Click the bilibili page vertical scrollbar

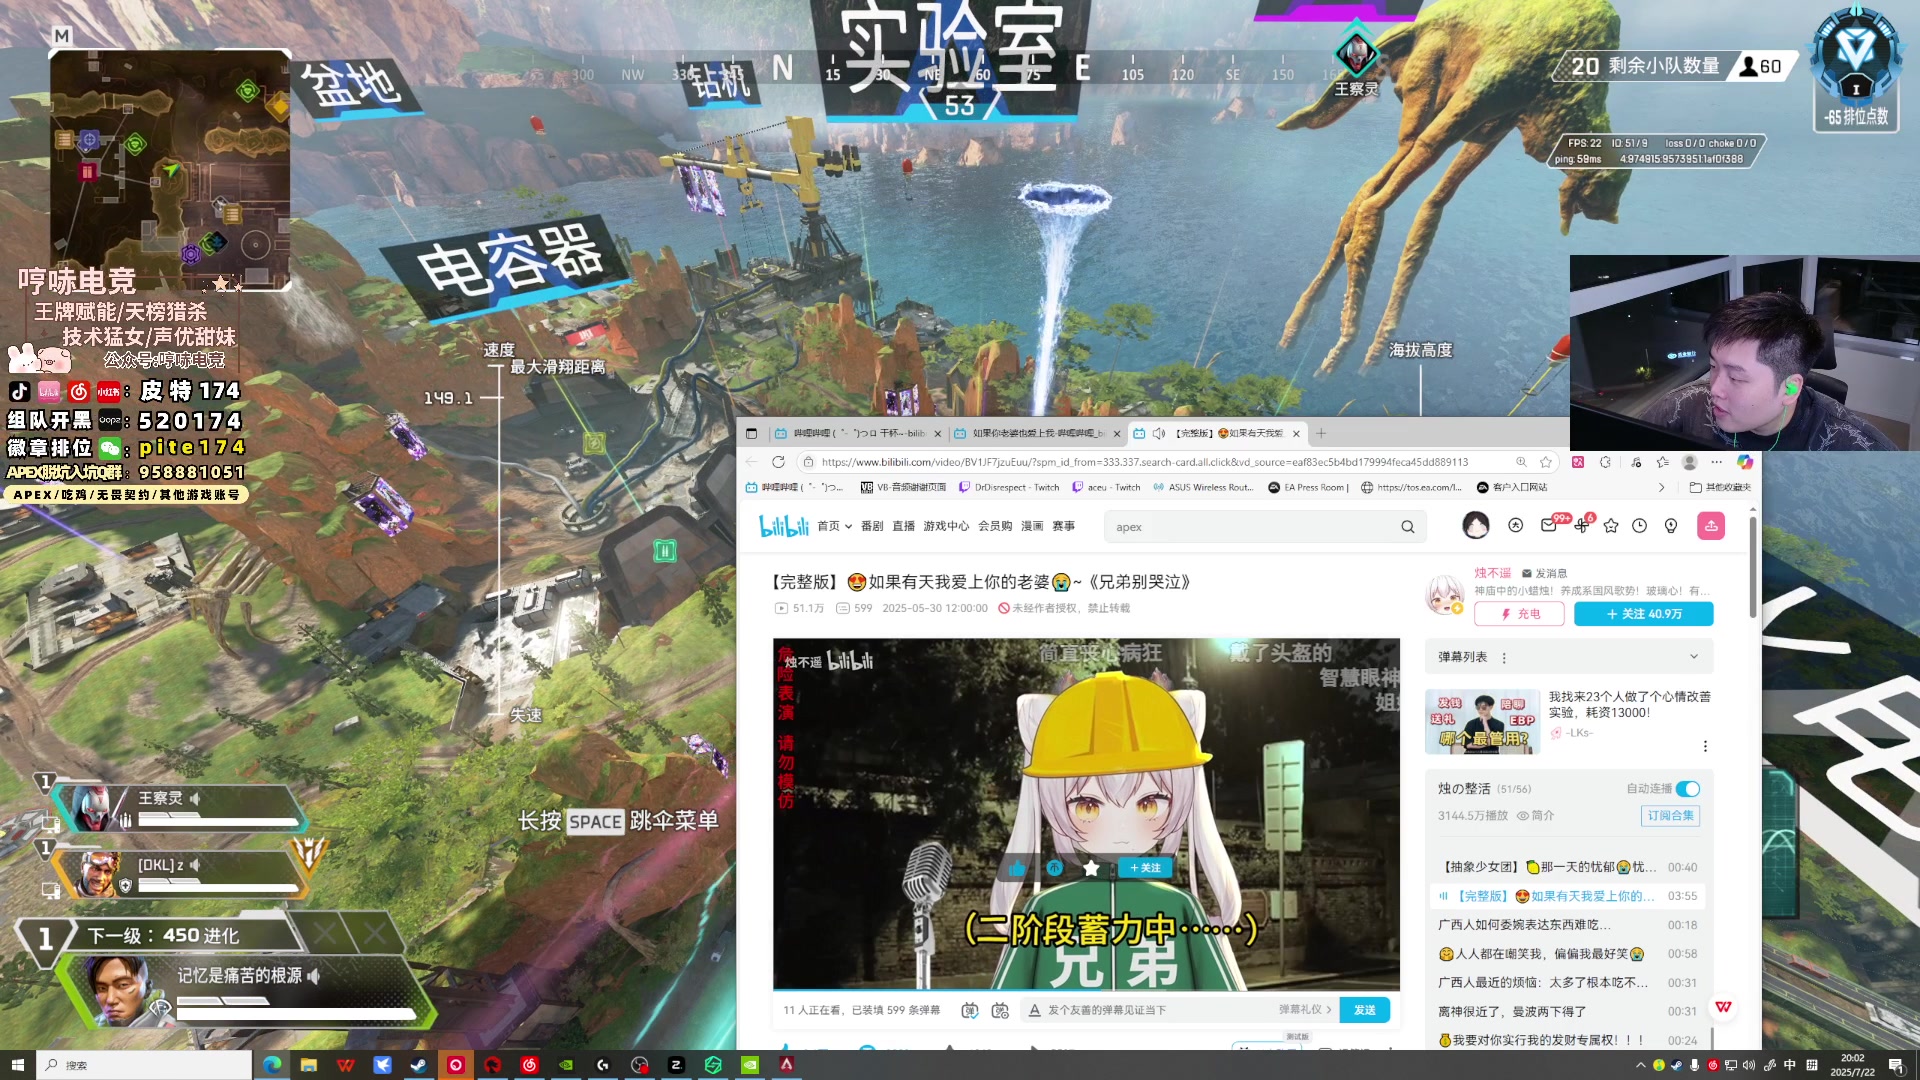click(x=1753, y=568)
